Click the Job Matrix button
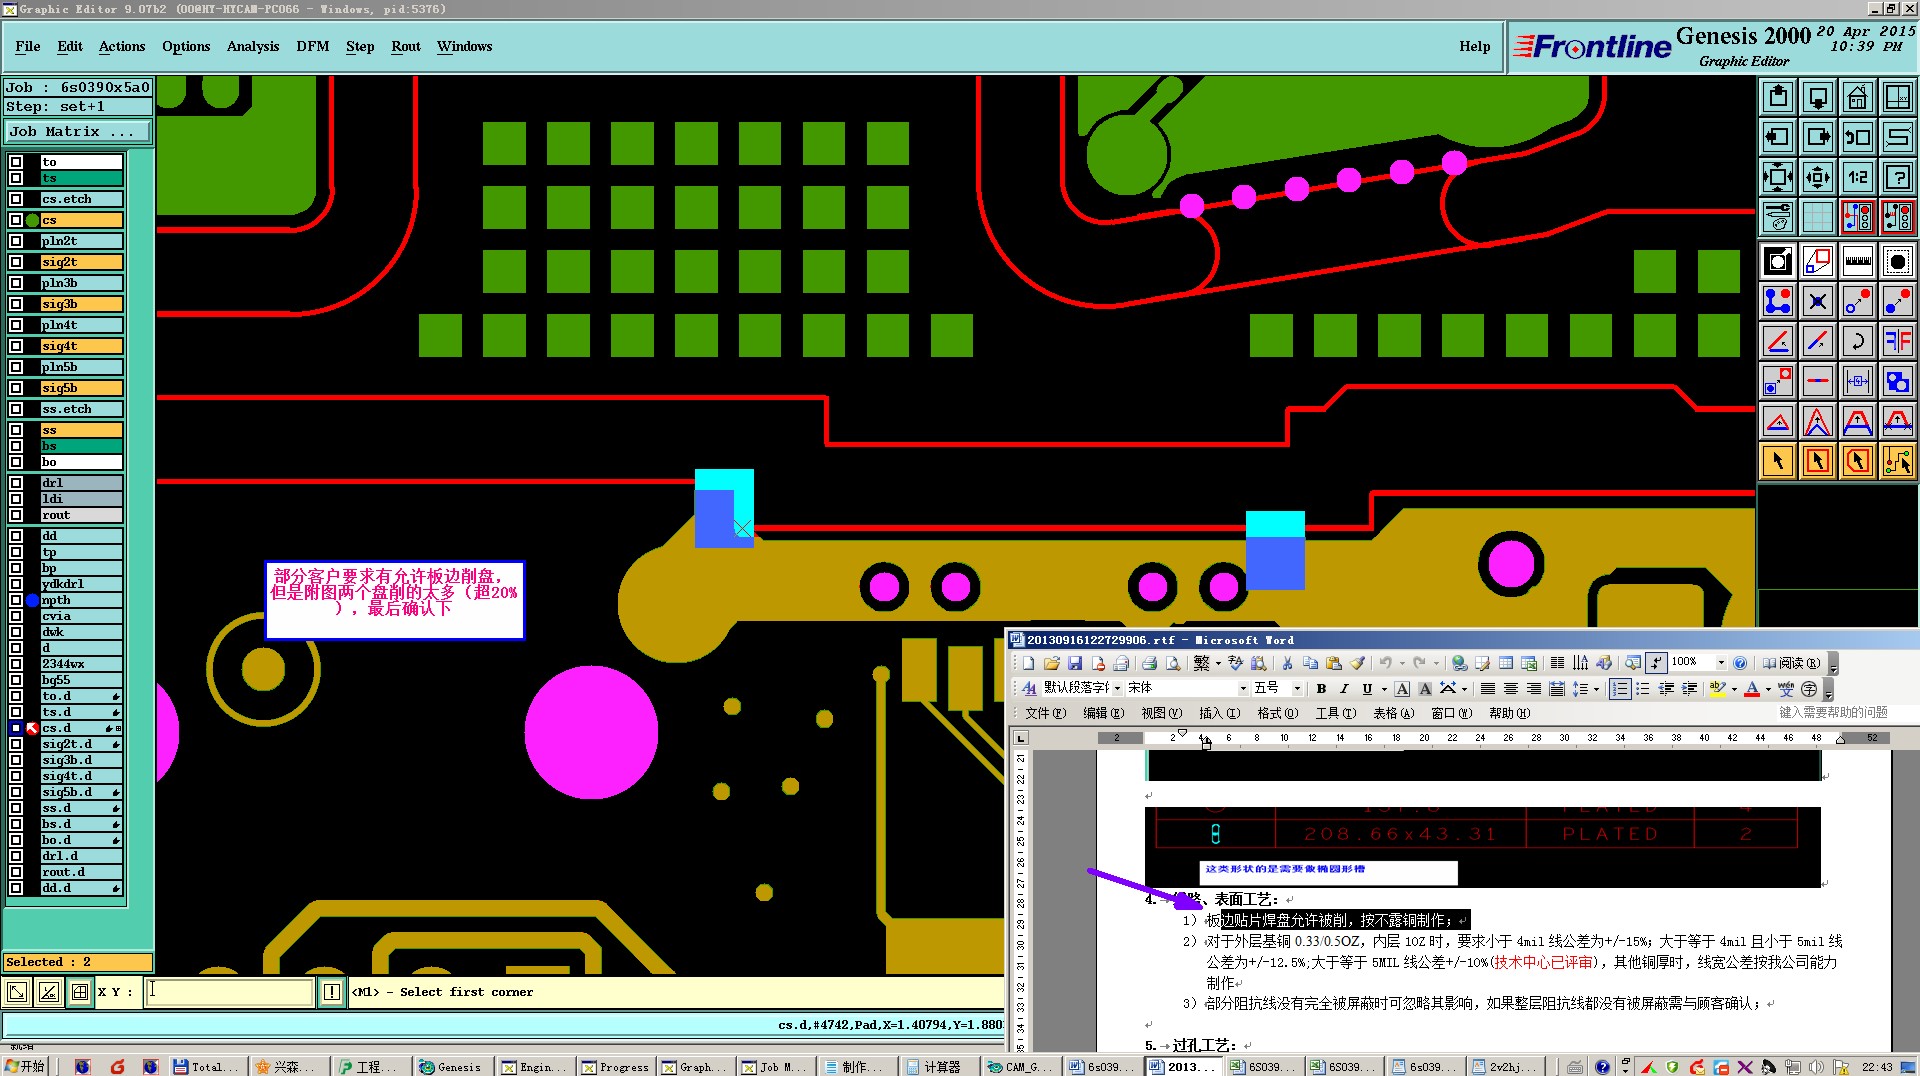The width and height of the screenshot is (1920, 1076). click(x=78, y=132)
